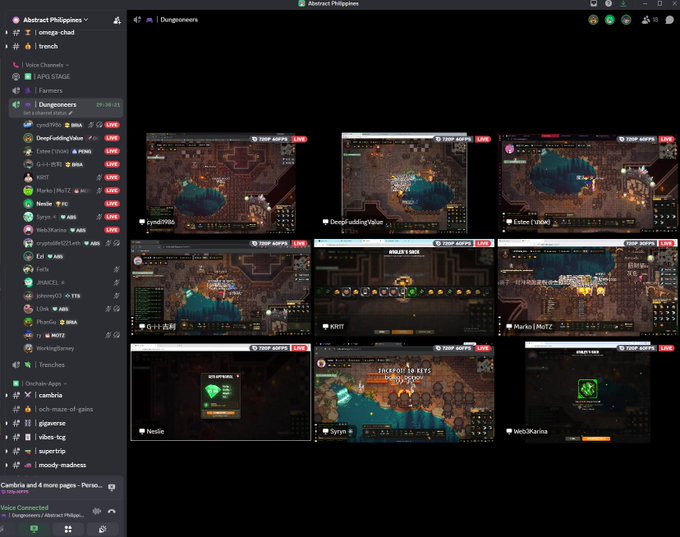Viewport: 680px width, 537px height.
Task: Expand the gigaverse channel threads arrow
Action: point(6,423)
